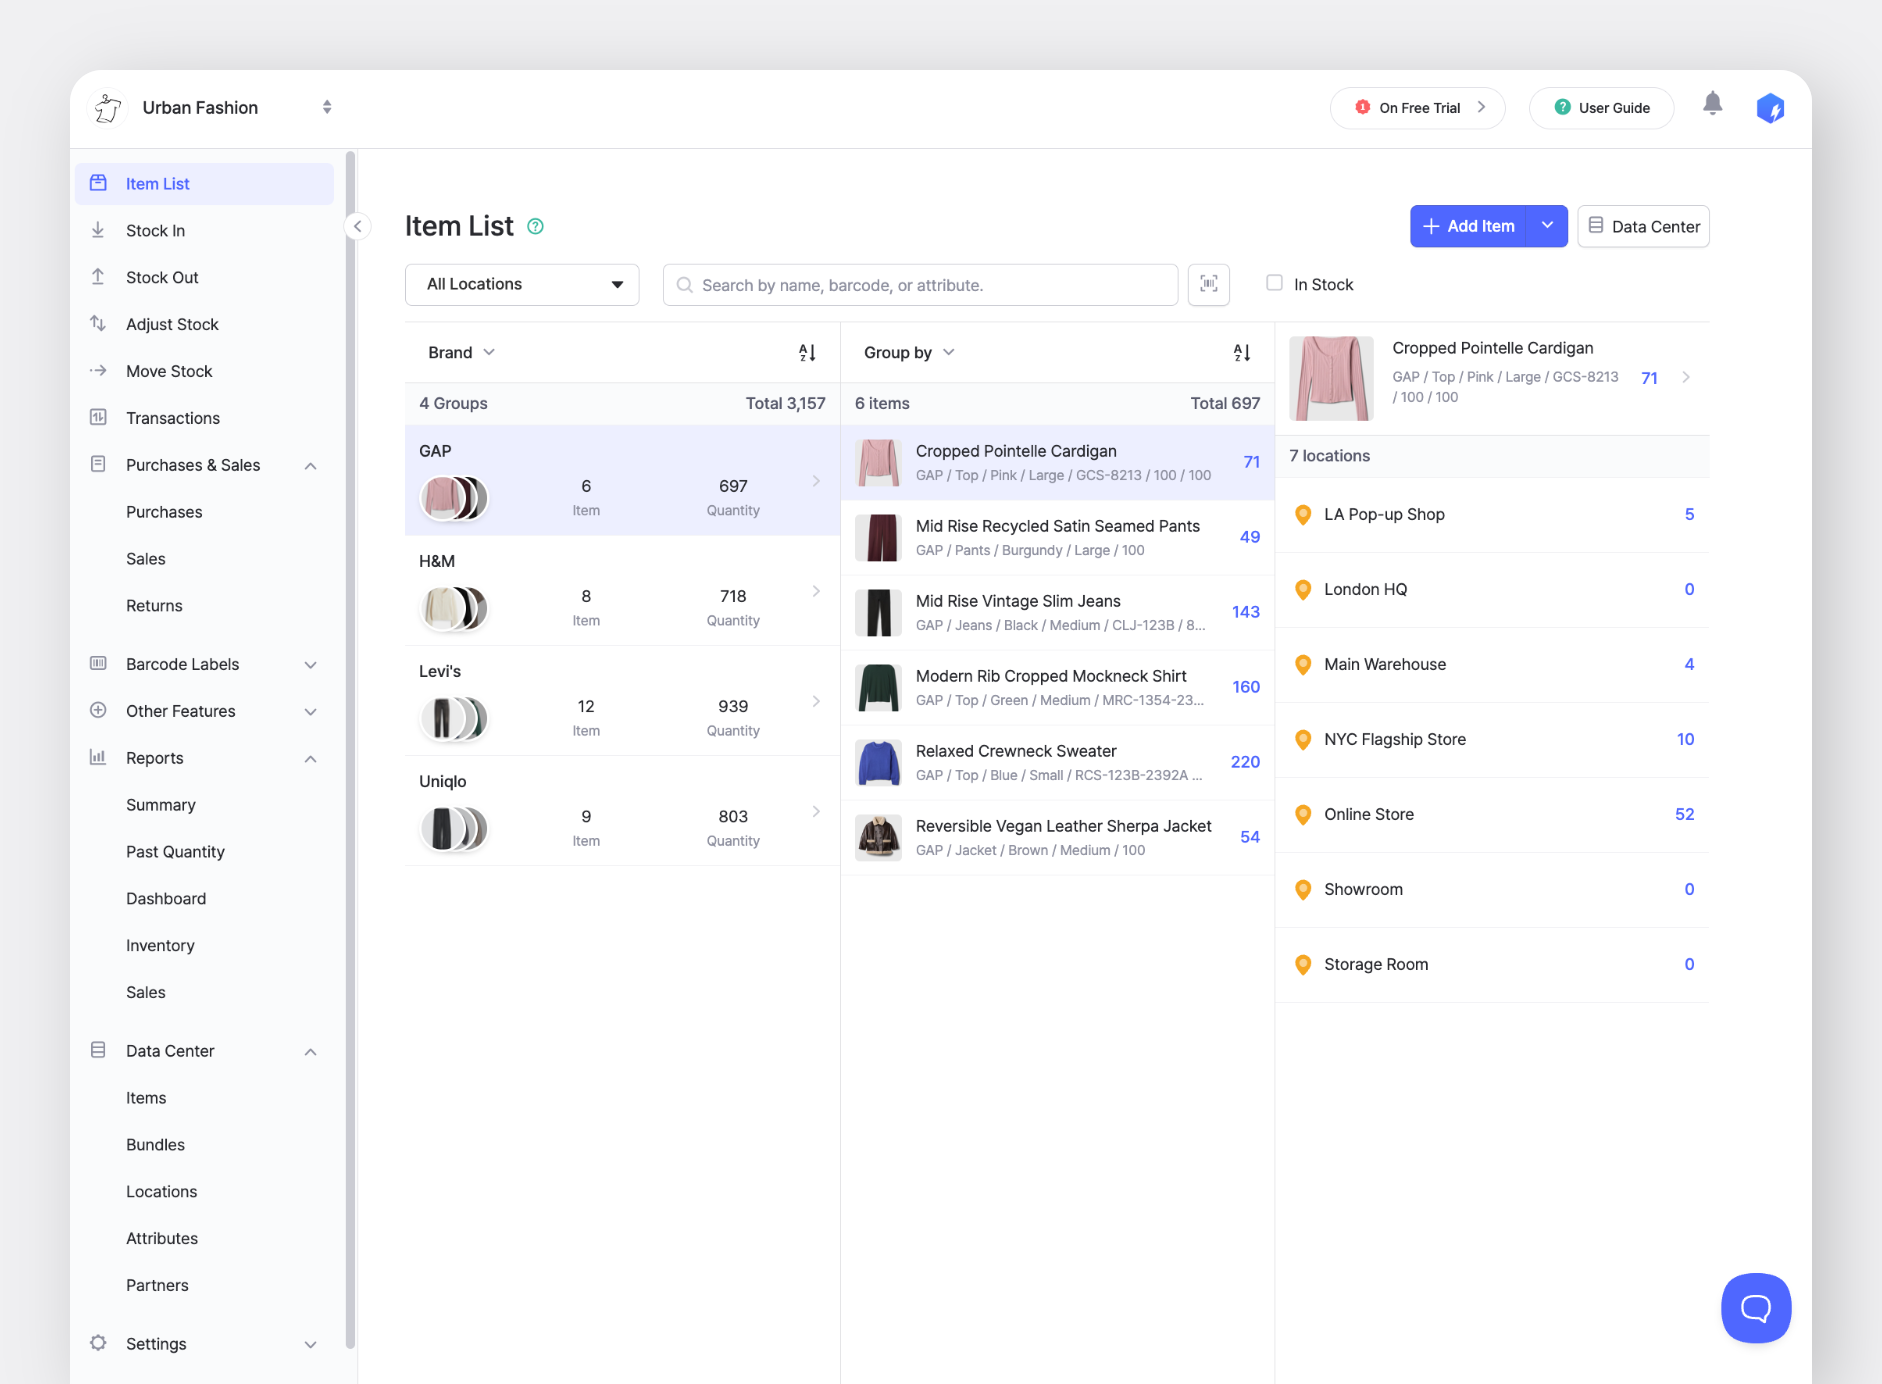Select the Barcode Labels sidebar item
This screenshot has width=1882, height=1384.
pyautogui.click(x=182, y=664)
